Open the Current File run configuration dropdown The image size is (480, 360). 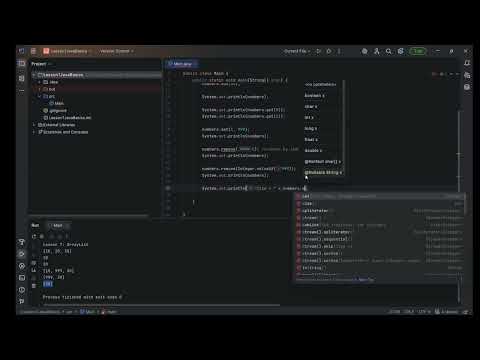297,51
